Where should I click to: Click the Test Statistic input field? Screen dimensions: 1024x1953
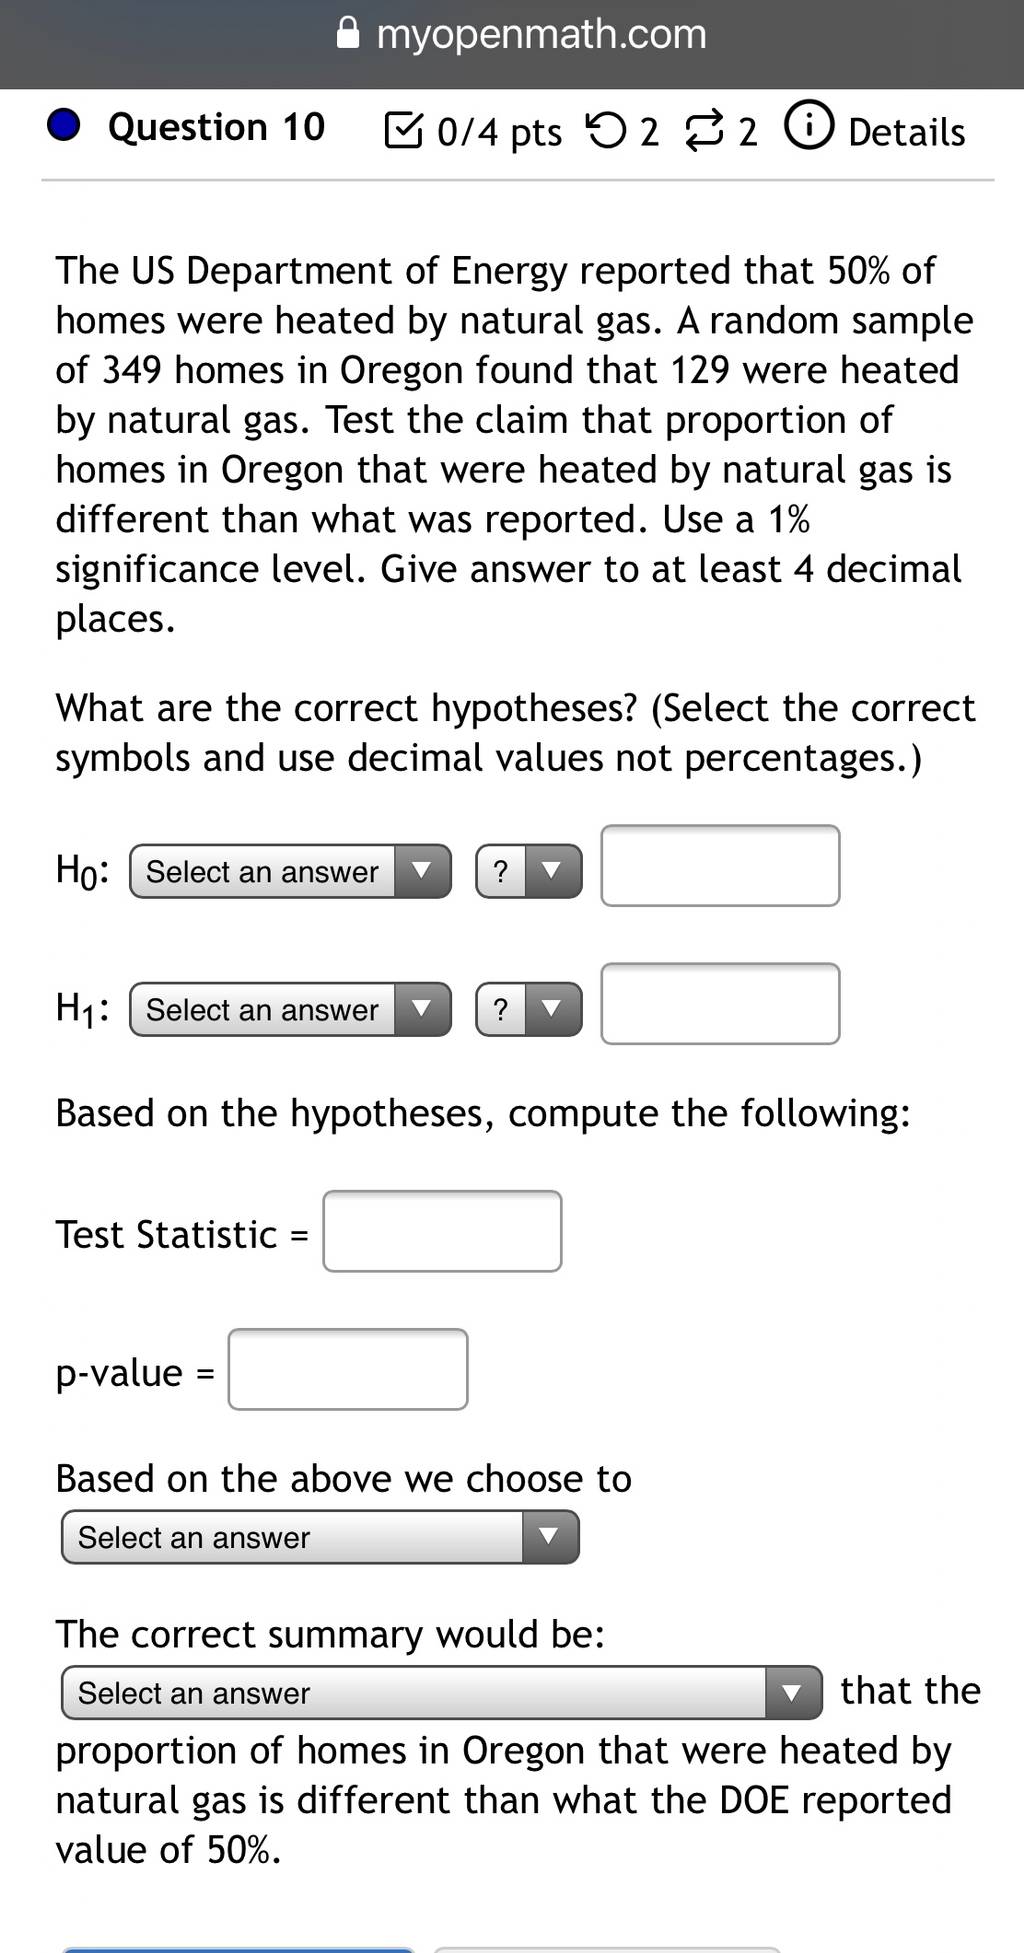(x=442, y=1231)
